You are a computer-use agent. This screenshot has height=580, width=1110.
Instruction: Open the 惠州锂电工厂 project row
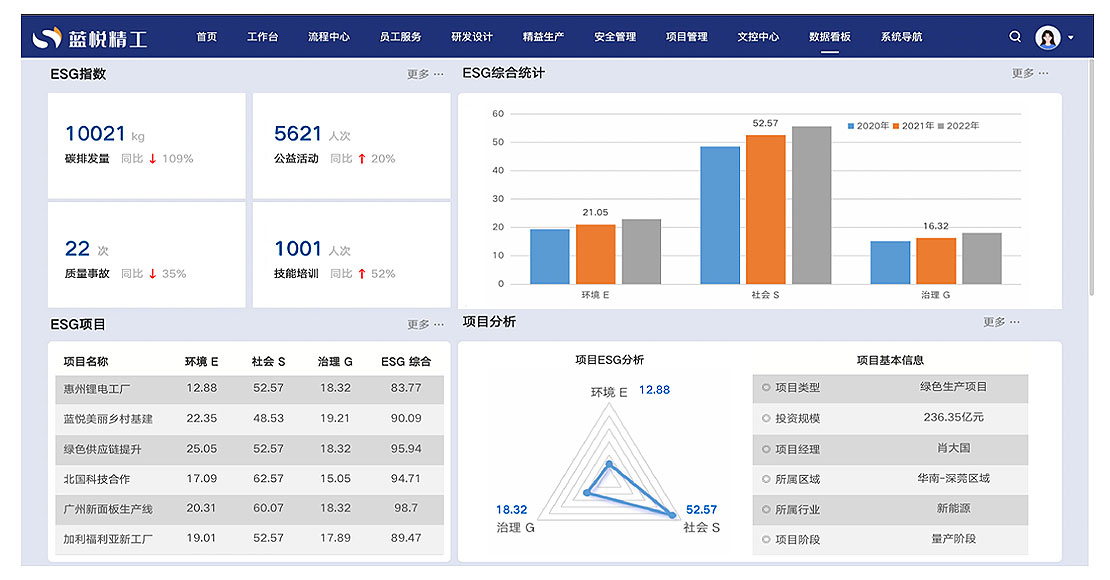[97, 388]
